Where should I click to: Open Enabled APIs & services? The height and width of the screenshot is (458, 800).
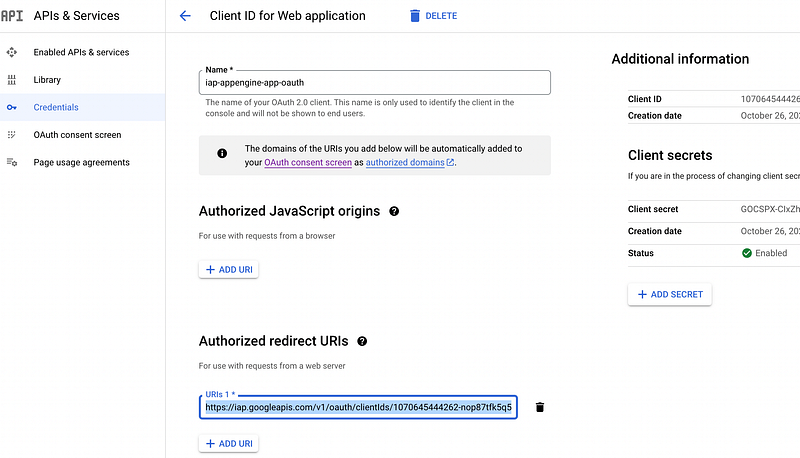[x=81, y=52]
